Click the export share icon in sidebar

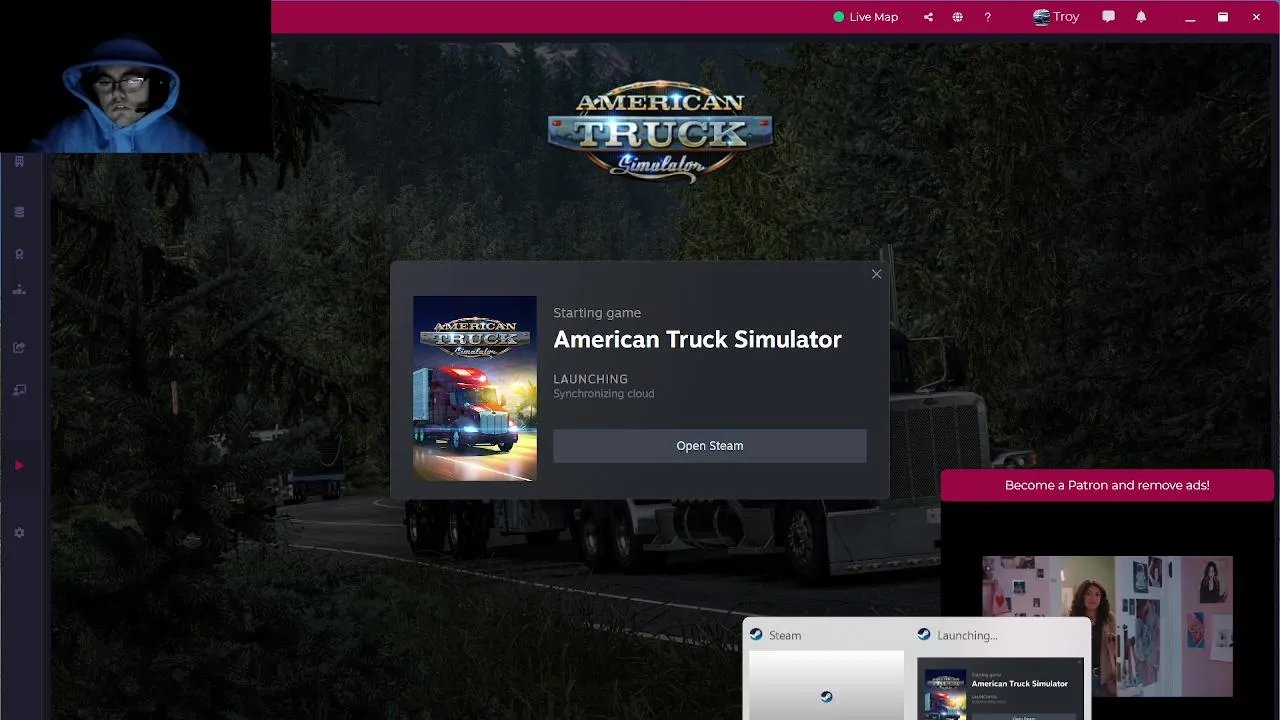(x=19, y=348)
